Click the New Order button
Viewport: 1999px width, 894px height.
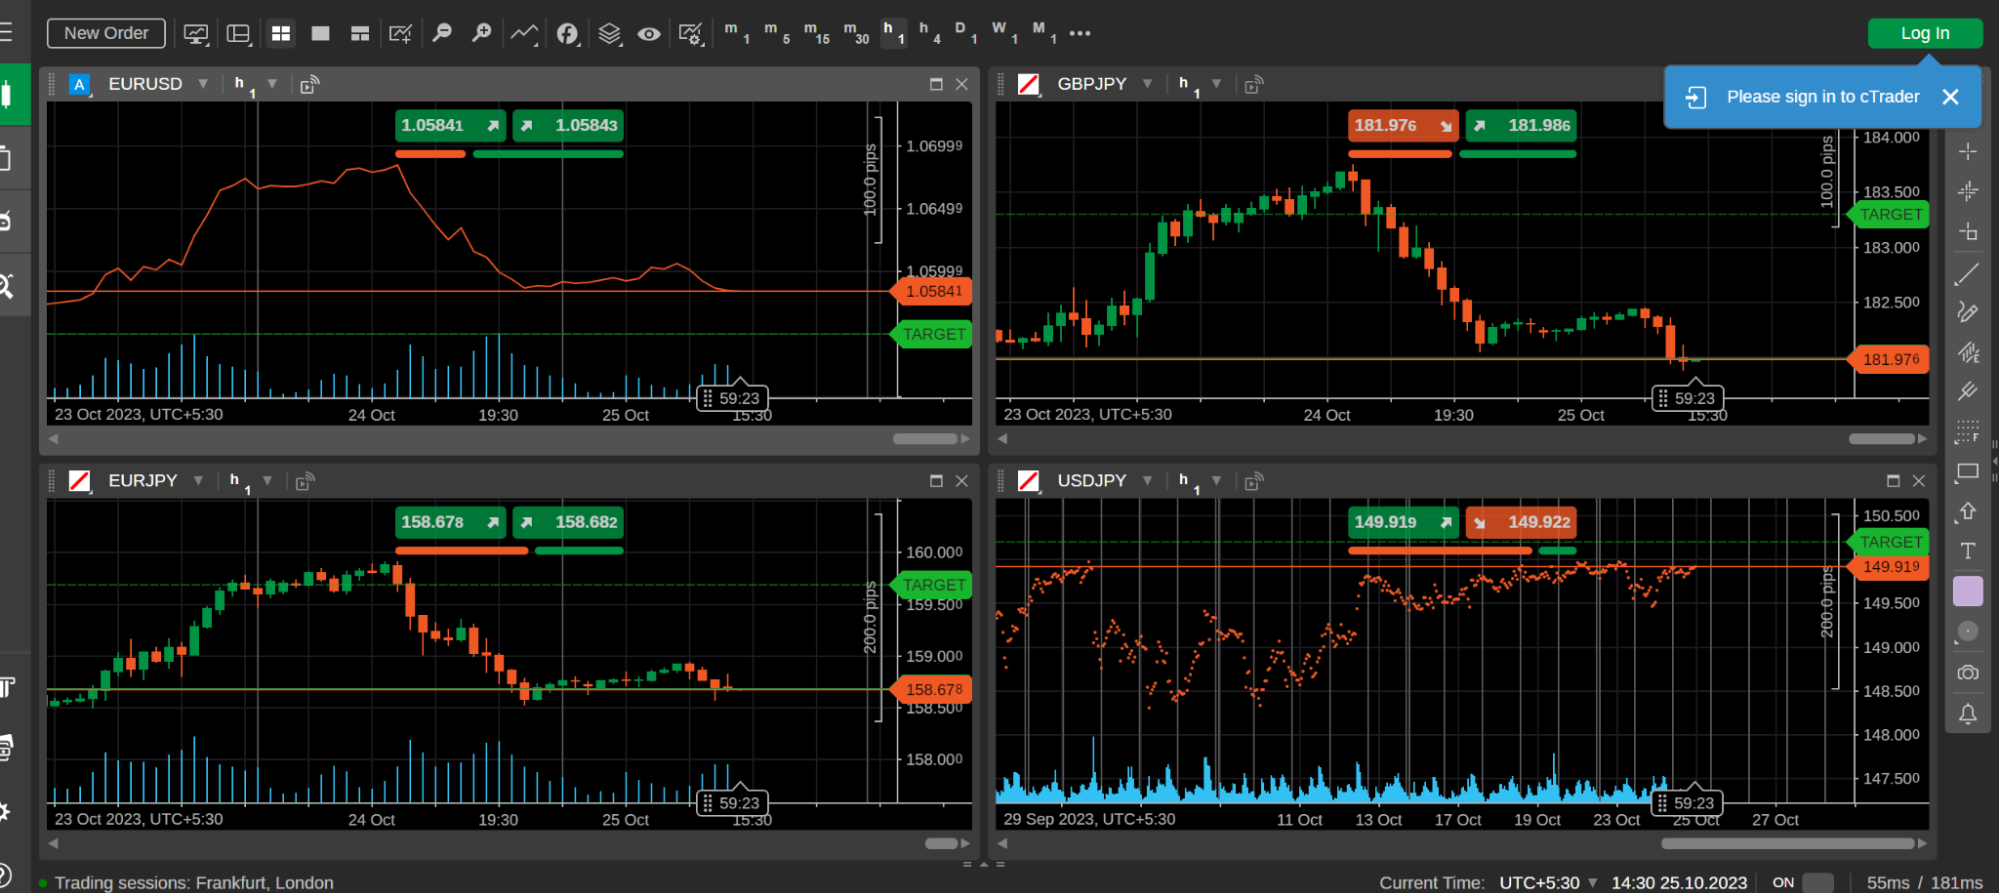pos(106,33)
